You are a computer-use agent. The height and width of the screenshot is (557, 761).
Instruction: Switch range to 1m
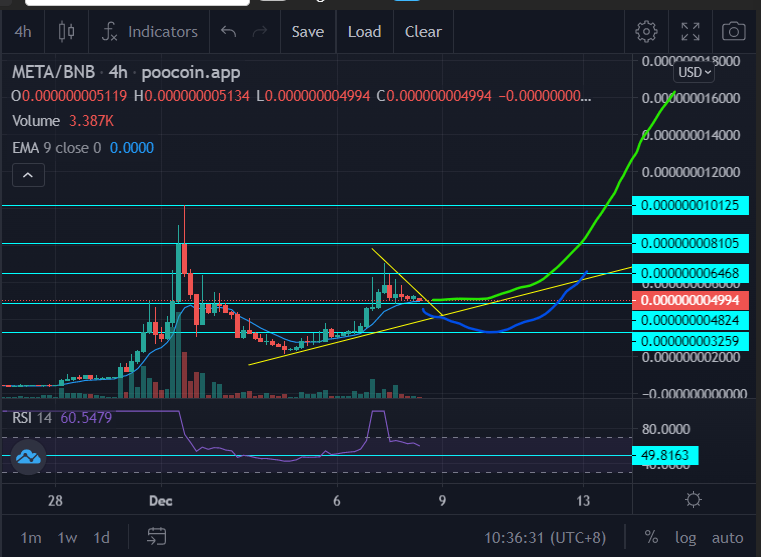(31, 538)
